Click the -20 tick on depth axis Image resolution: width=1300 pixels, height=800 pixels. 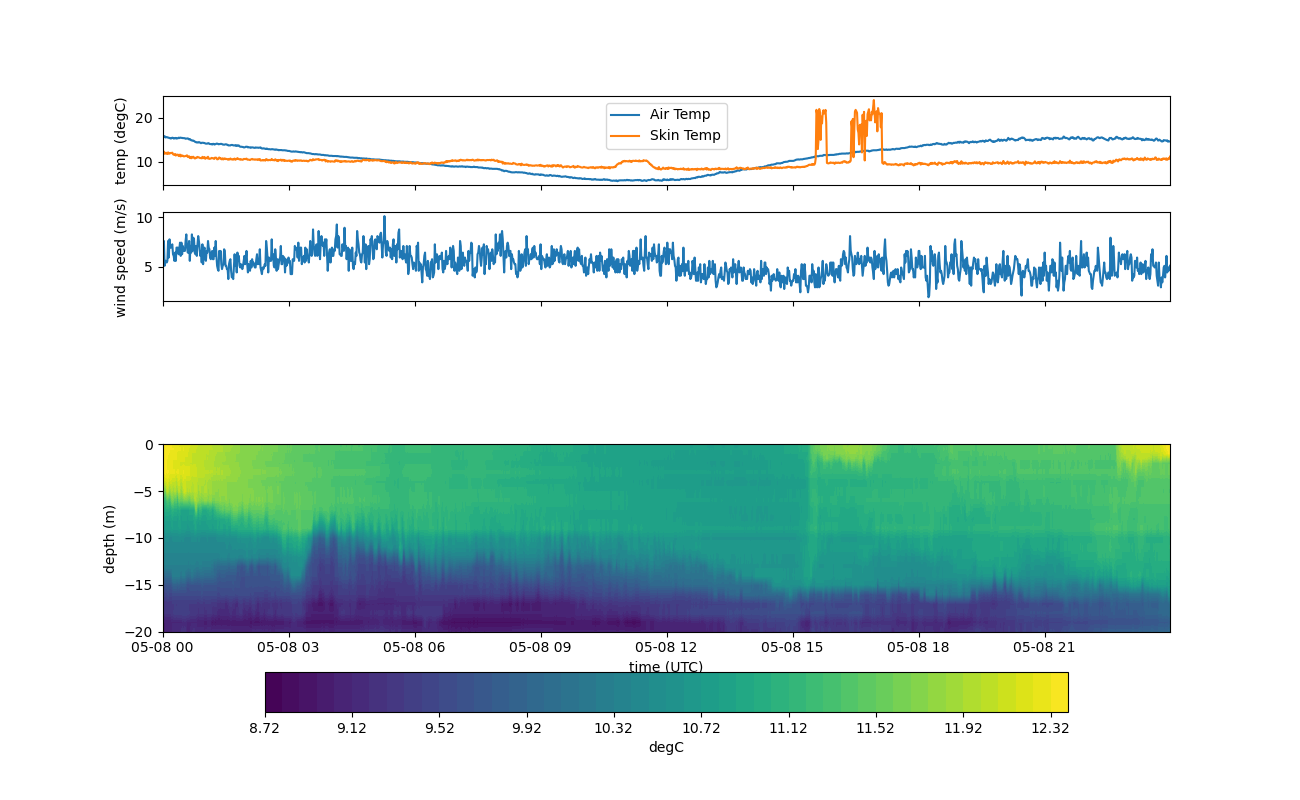[143, 632]
